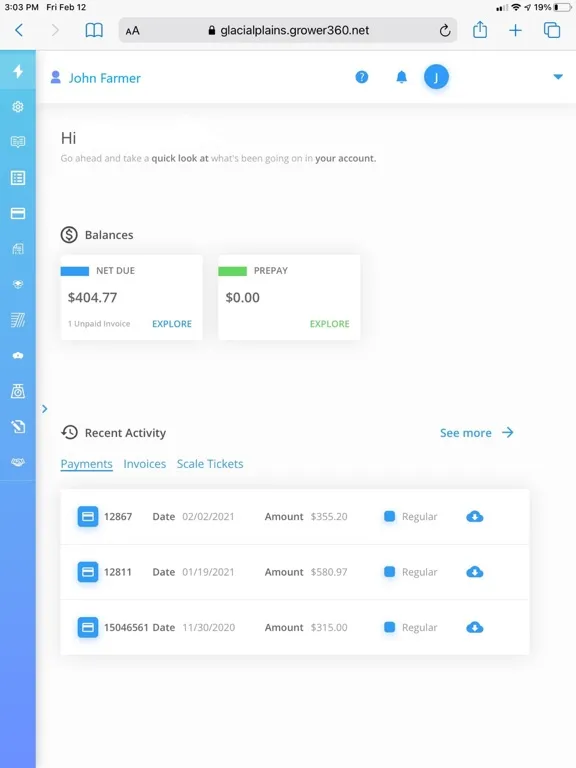This screenshot has height=768, width=576.
Task: Click the amount $580.97
Action: coord(329,572)
